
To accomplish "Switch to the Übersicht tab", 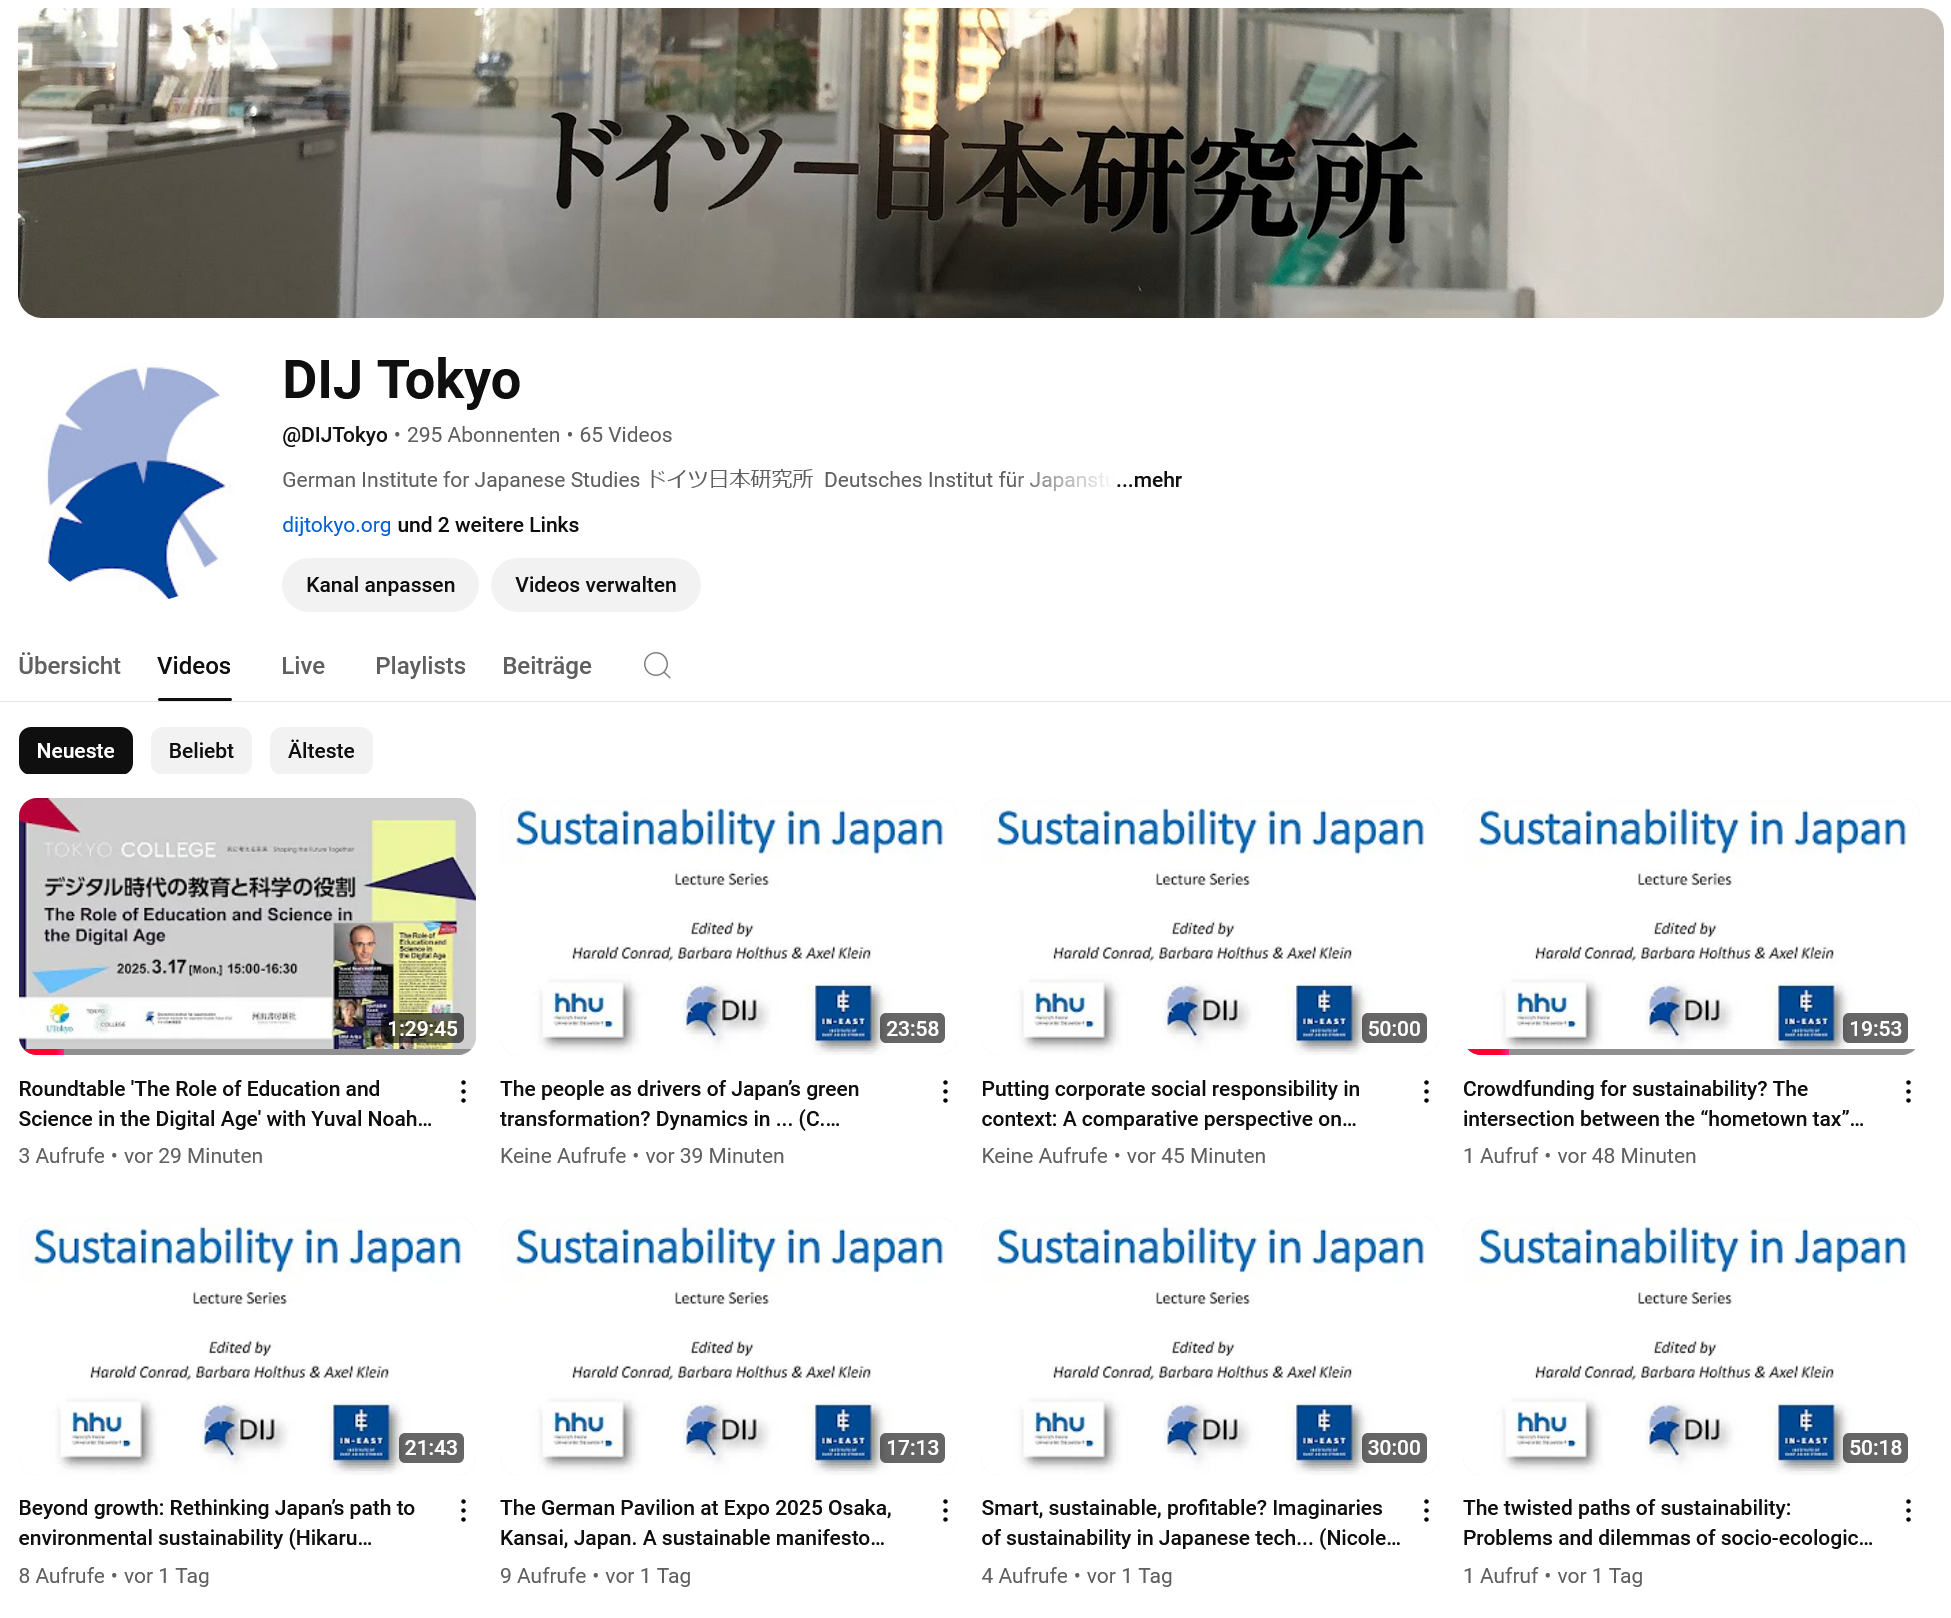I will pos(69,666).
